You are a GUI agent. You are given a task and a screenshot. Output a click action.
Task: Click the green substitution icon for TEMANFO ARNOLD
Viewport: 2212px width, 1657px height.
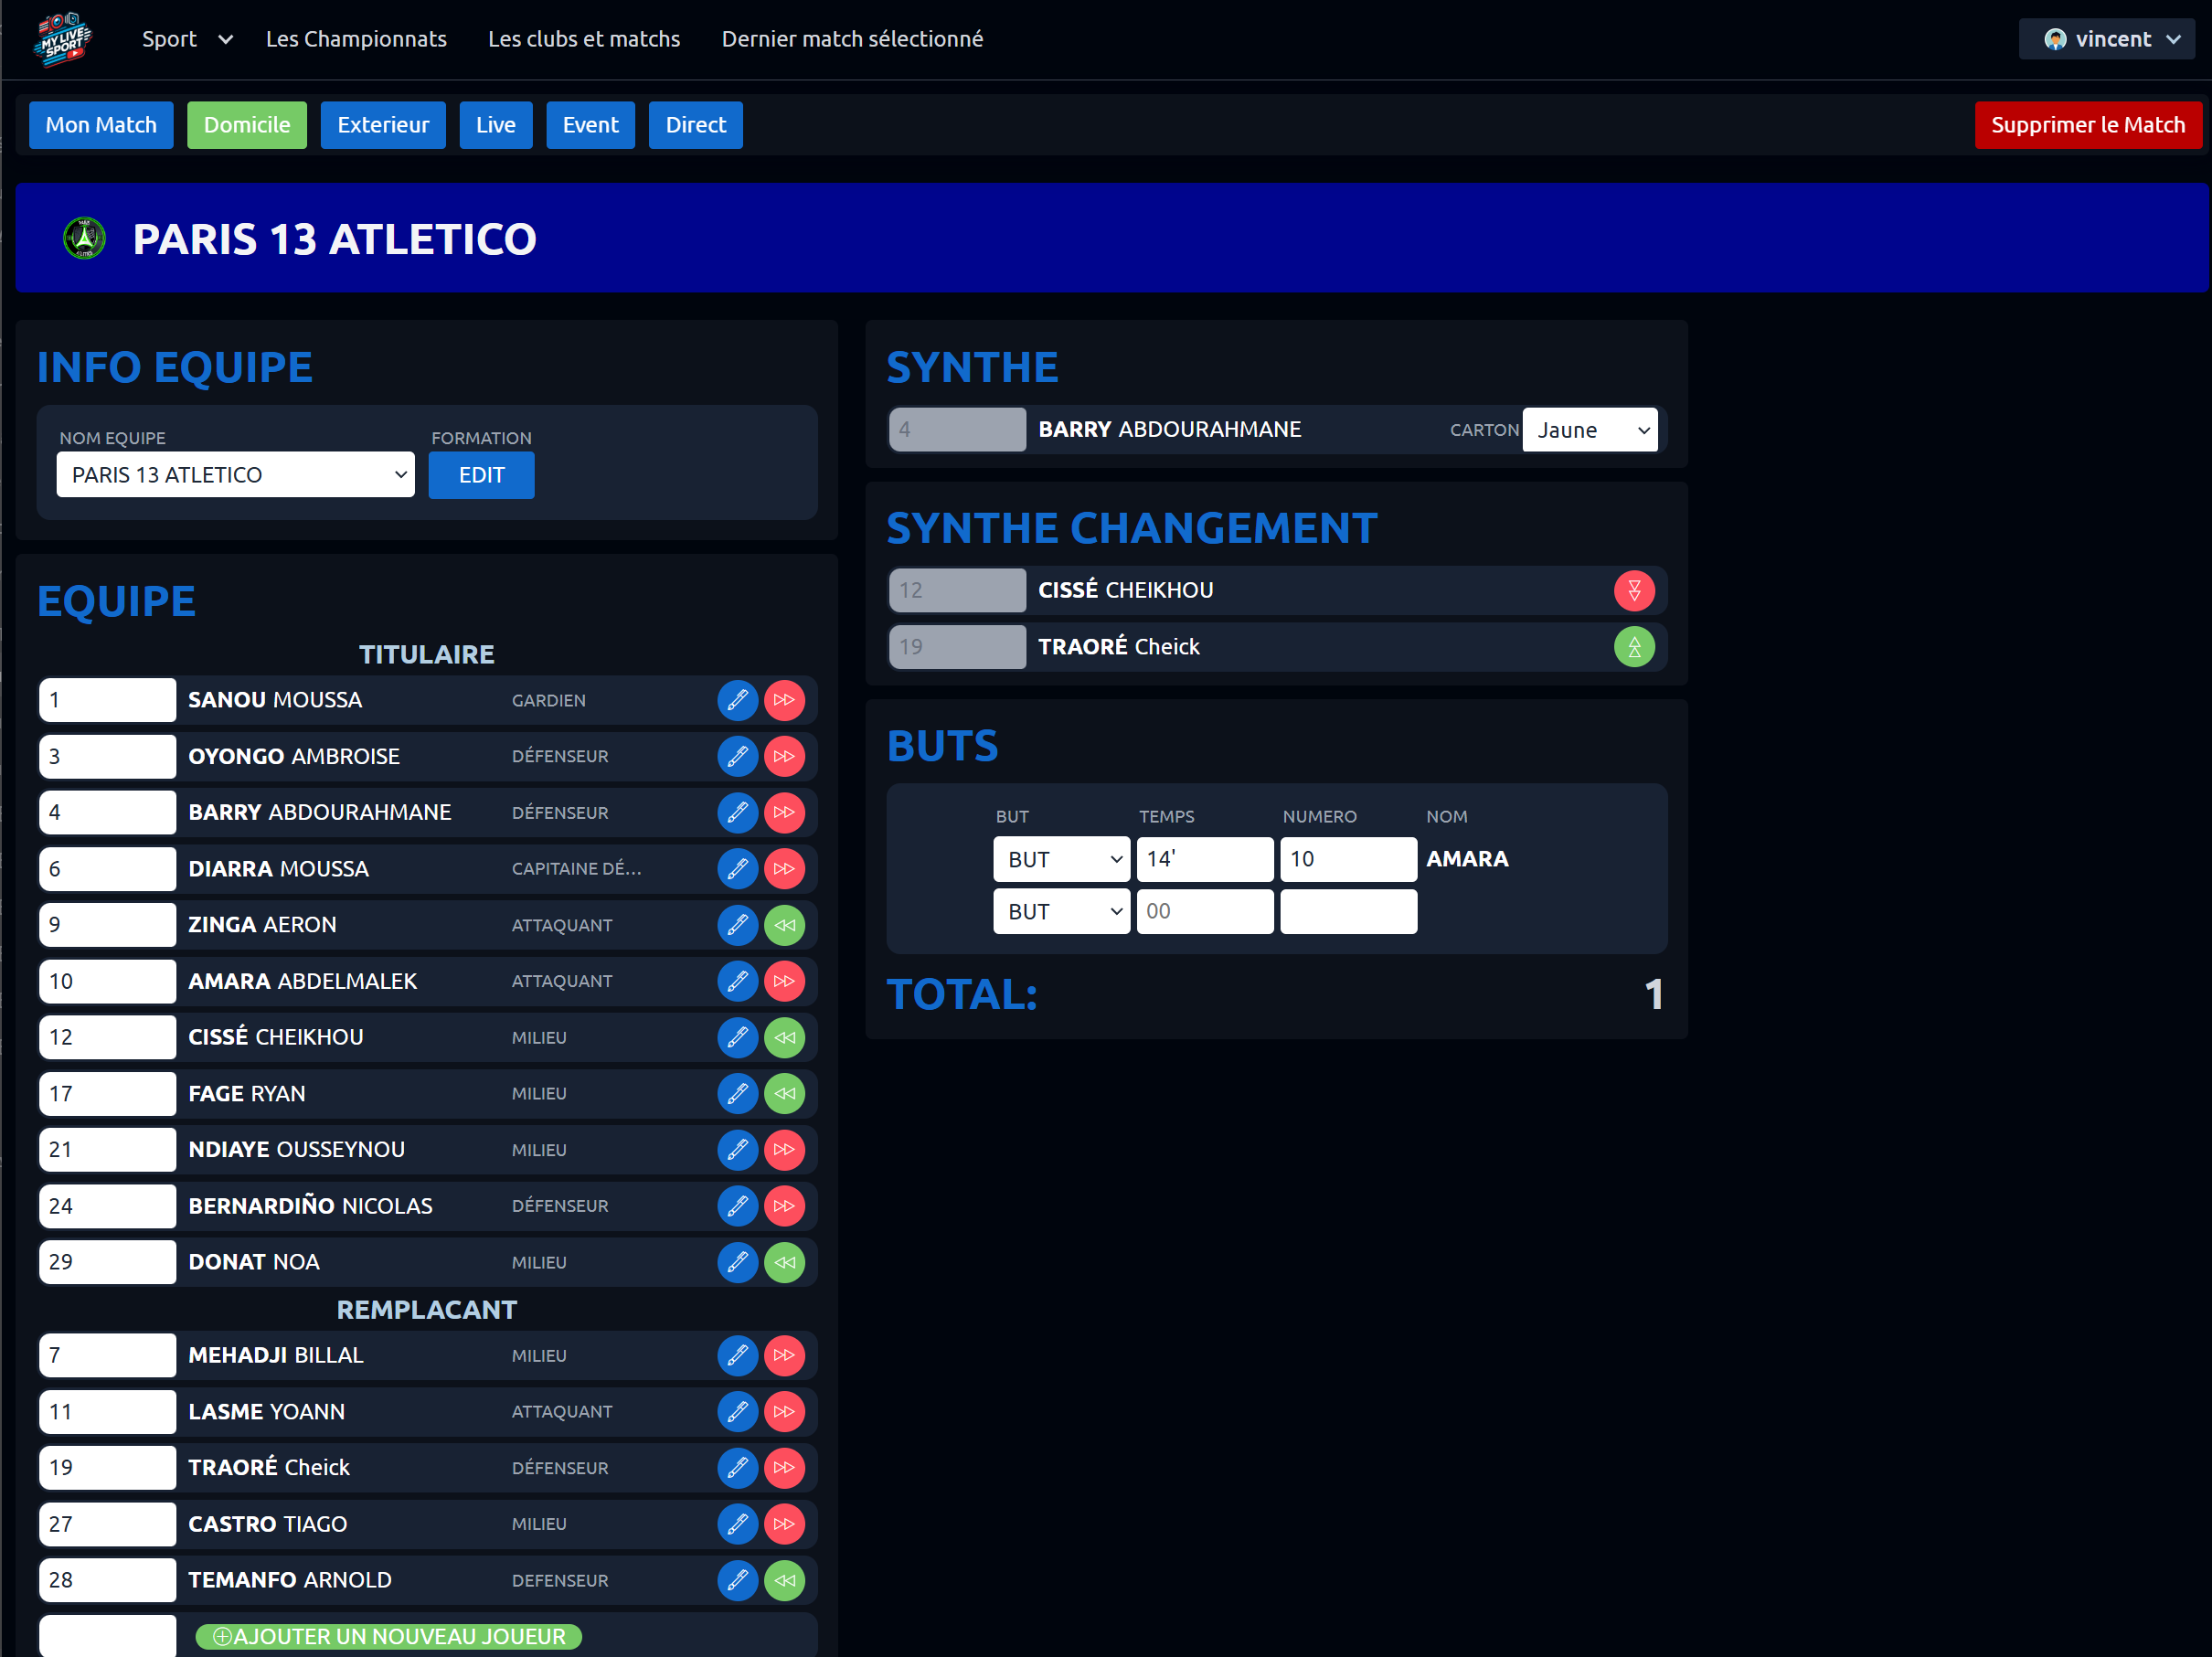[x=785, y=1580]
